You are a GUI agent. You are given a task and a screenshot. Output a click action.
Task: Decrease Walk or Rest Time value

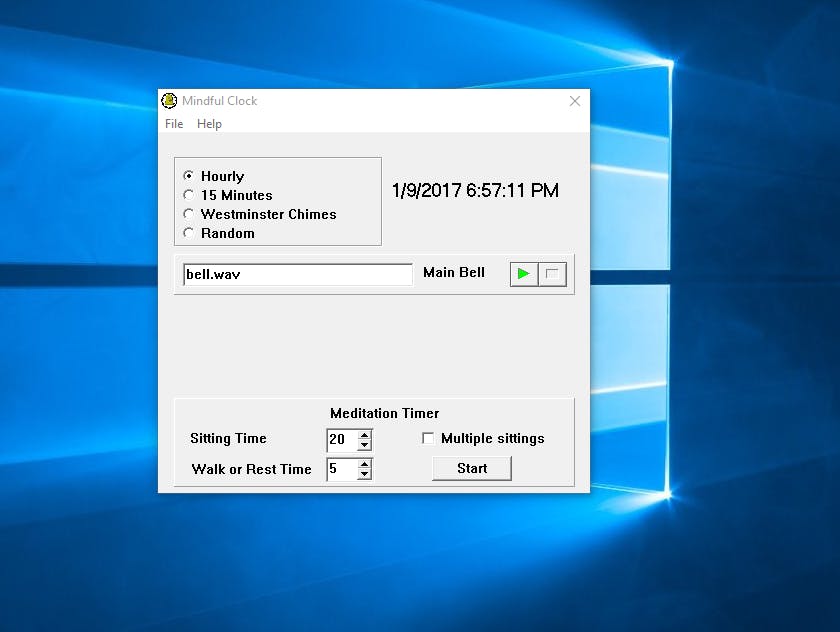point(364,475)
